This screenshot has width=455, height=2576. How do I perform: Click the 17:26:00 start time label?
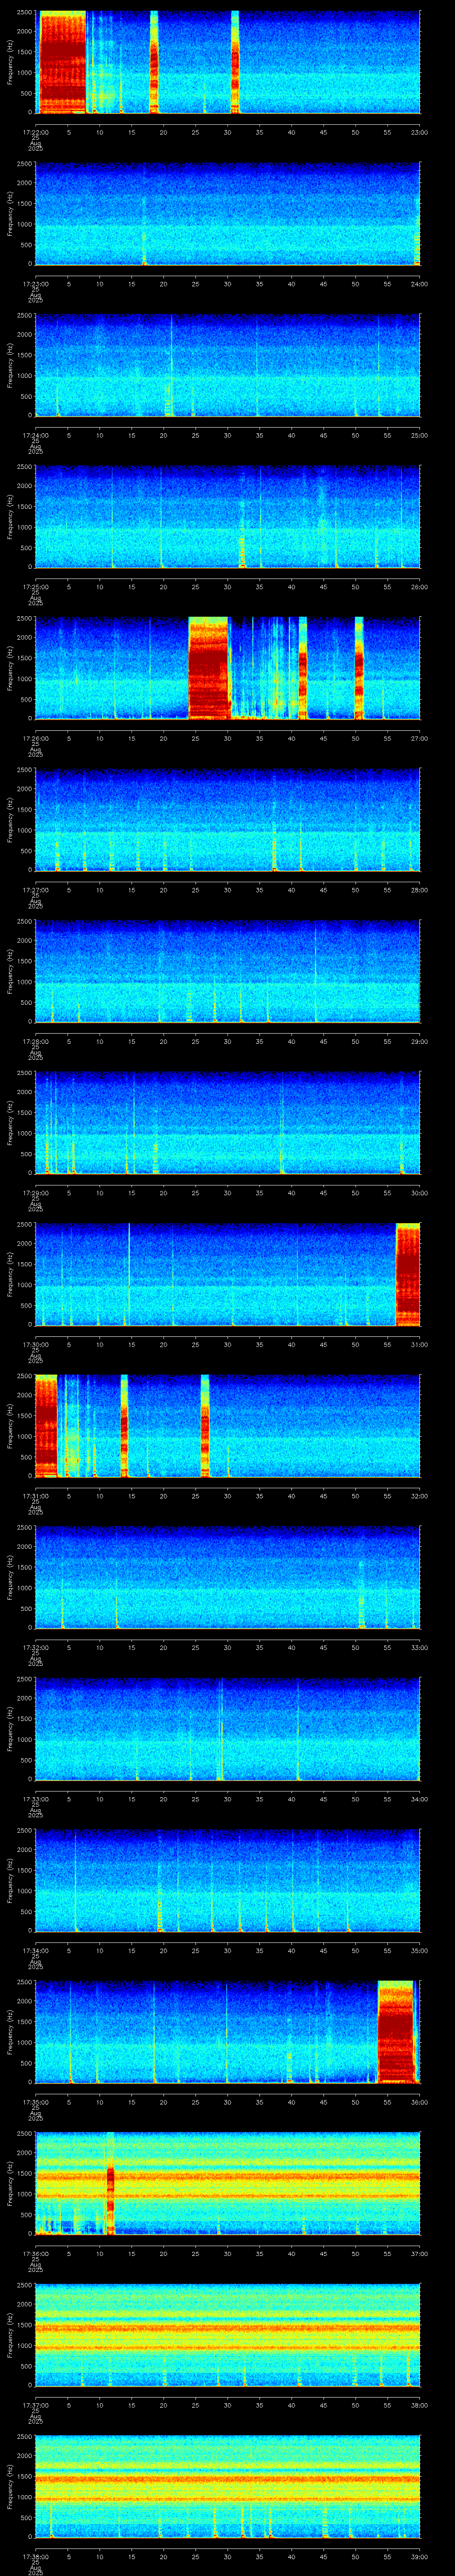[35, 738]
